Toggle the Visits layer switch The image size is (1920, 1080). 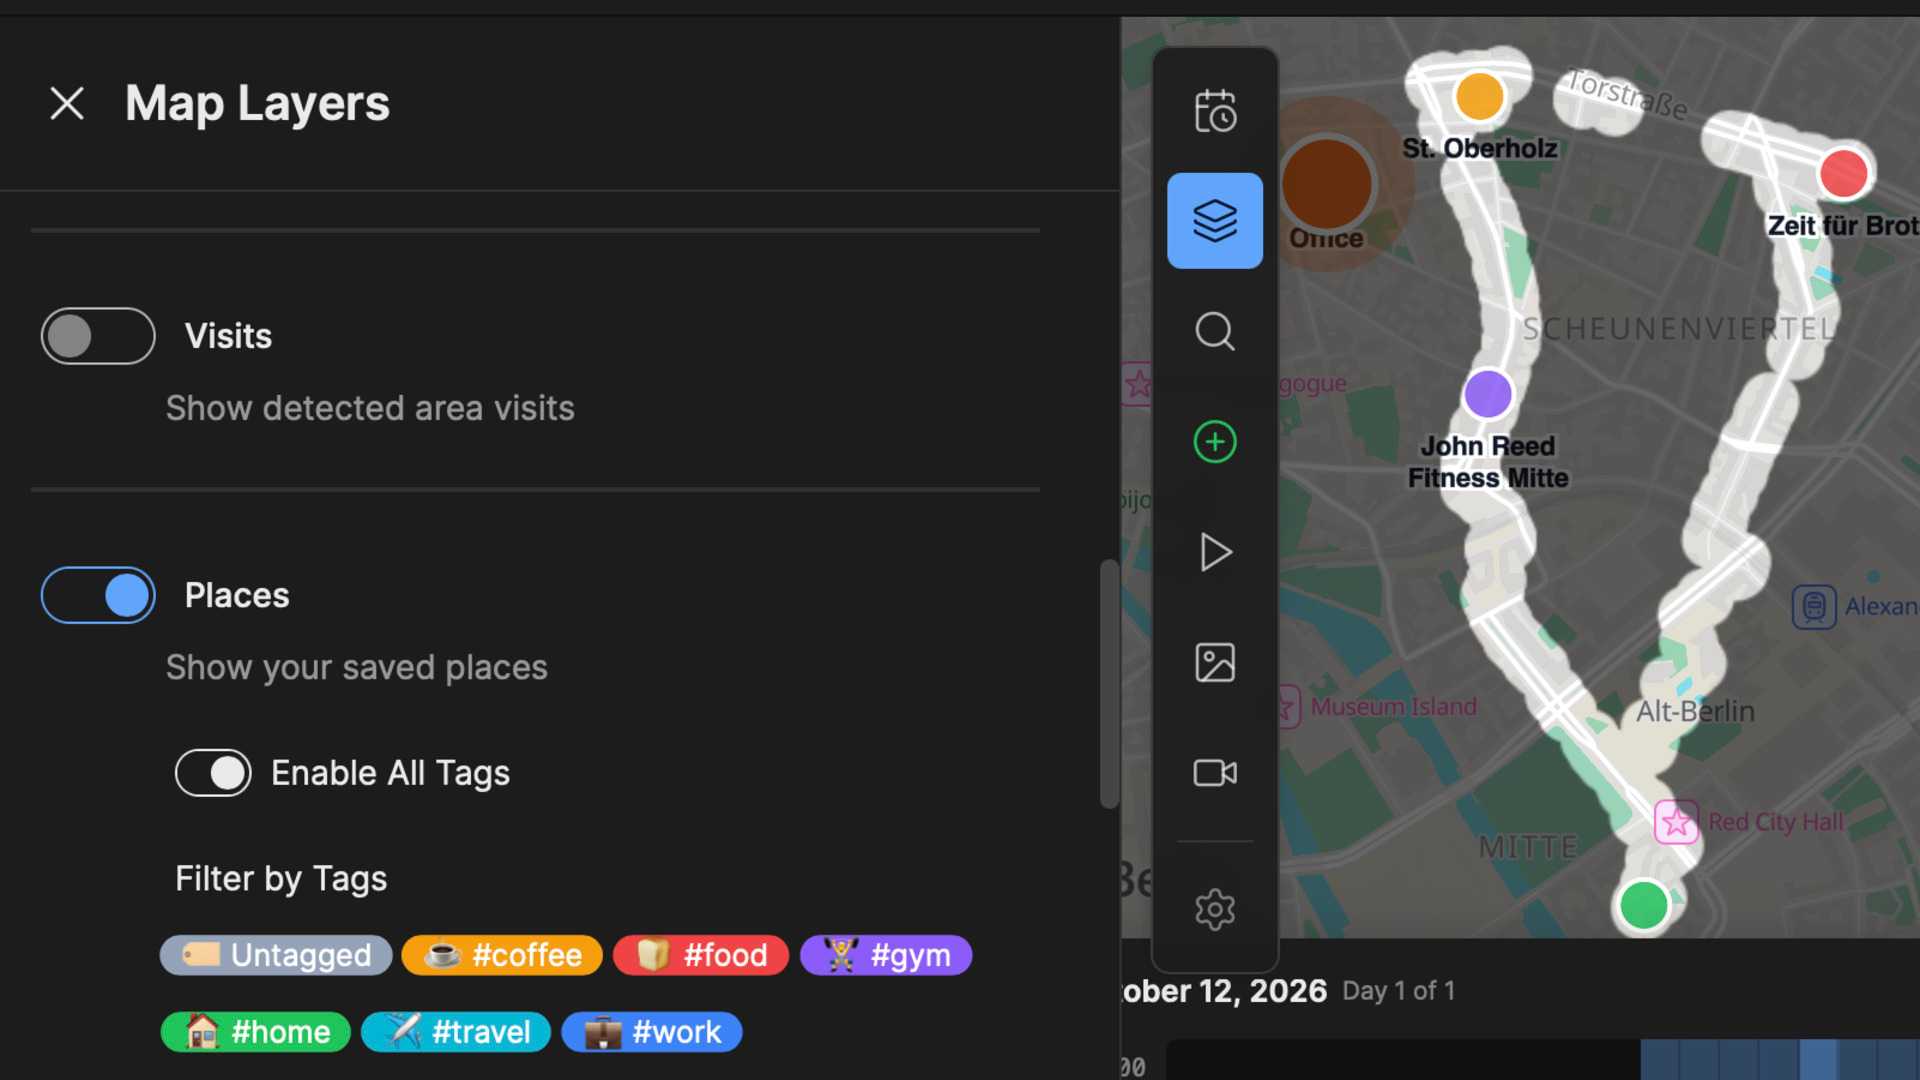coord(98,336)
